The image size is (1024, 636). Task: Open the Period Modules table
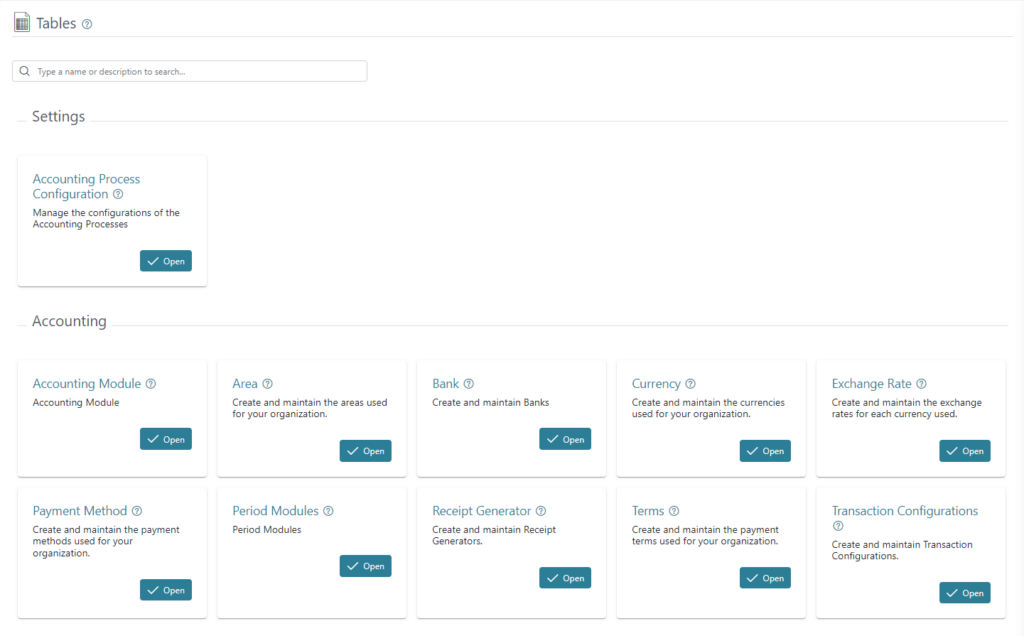365,565
